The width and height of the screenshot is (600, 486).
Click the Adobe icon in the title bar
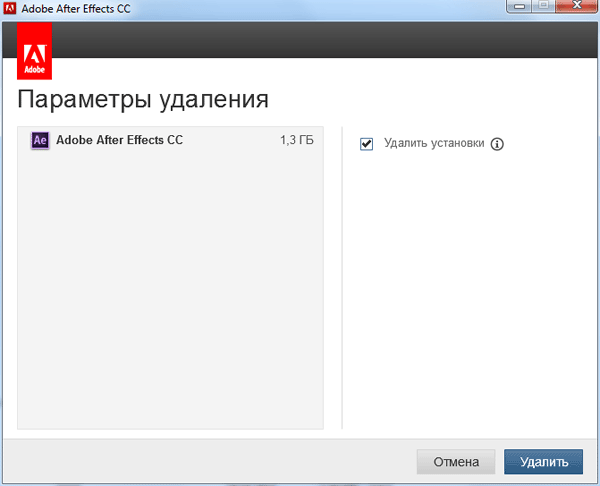point(10,8)
